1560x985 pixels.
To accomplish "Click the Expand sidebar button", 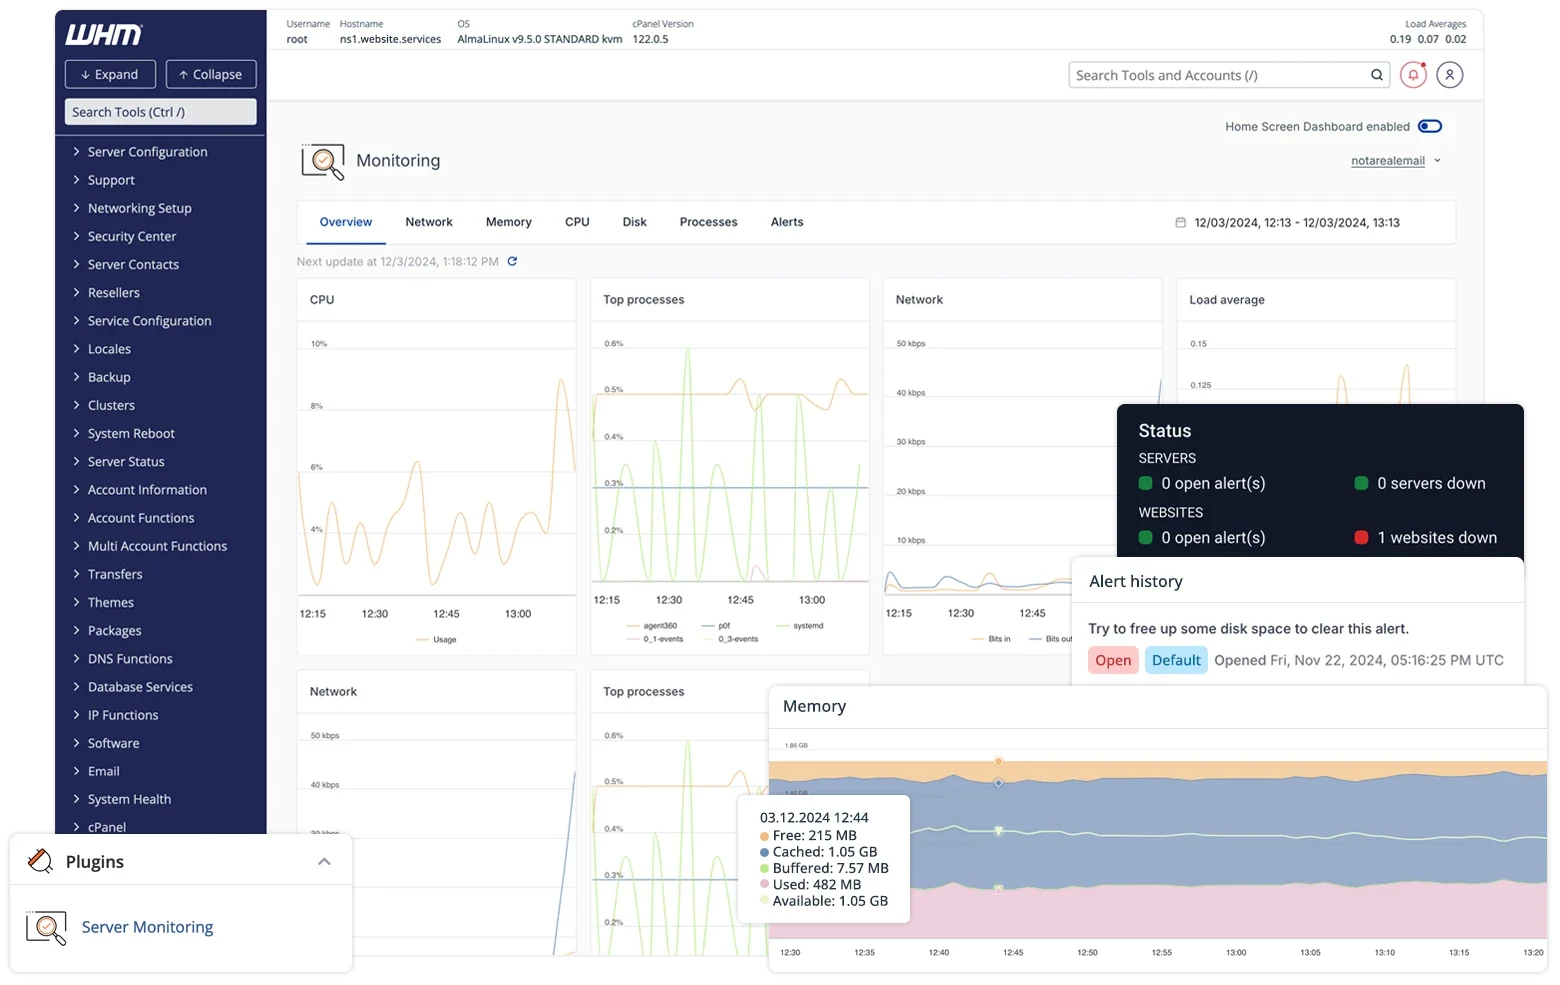I will click(x=110, y=74).
